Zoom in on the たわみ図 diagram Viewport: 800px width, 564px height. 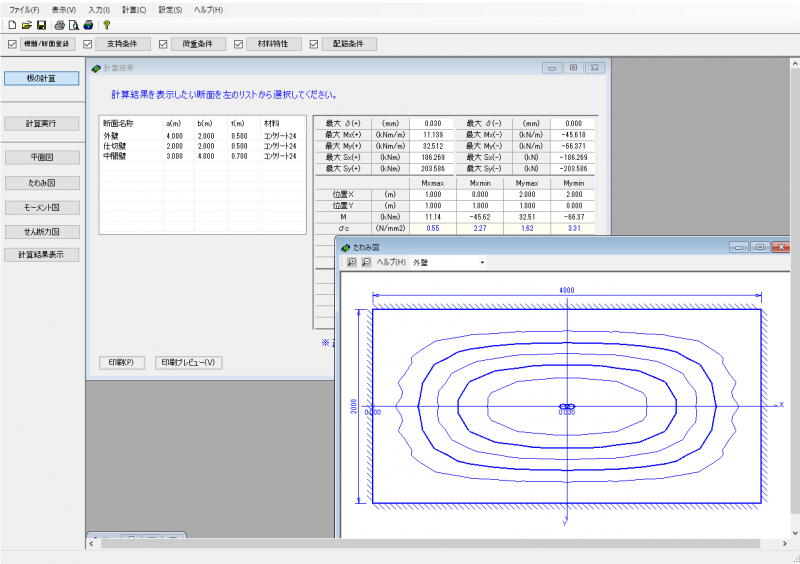(x=352, y=262)
